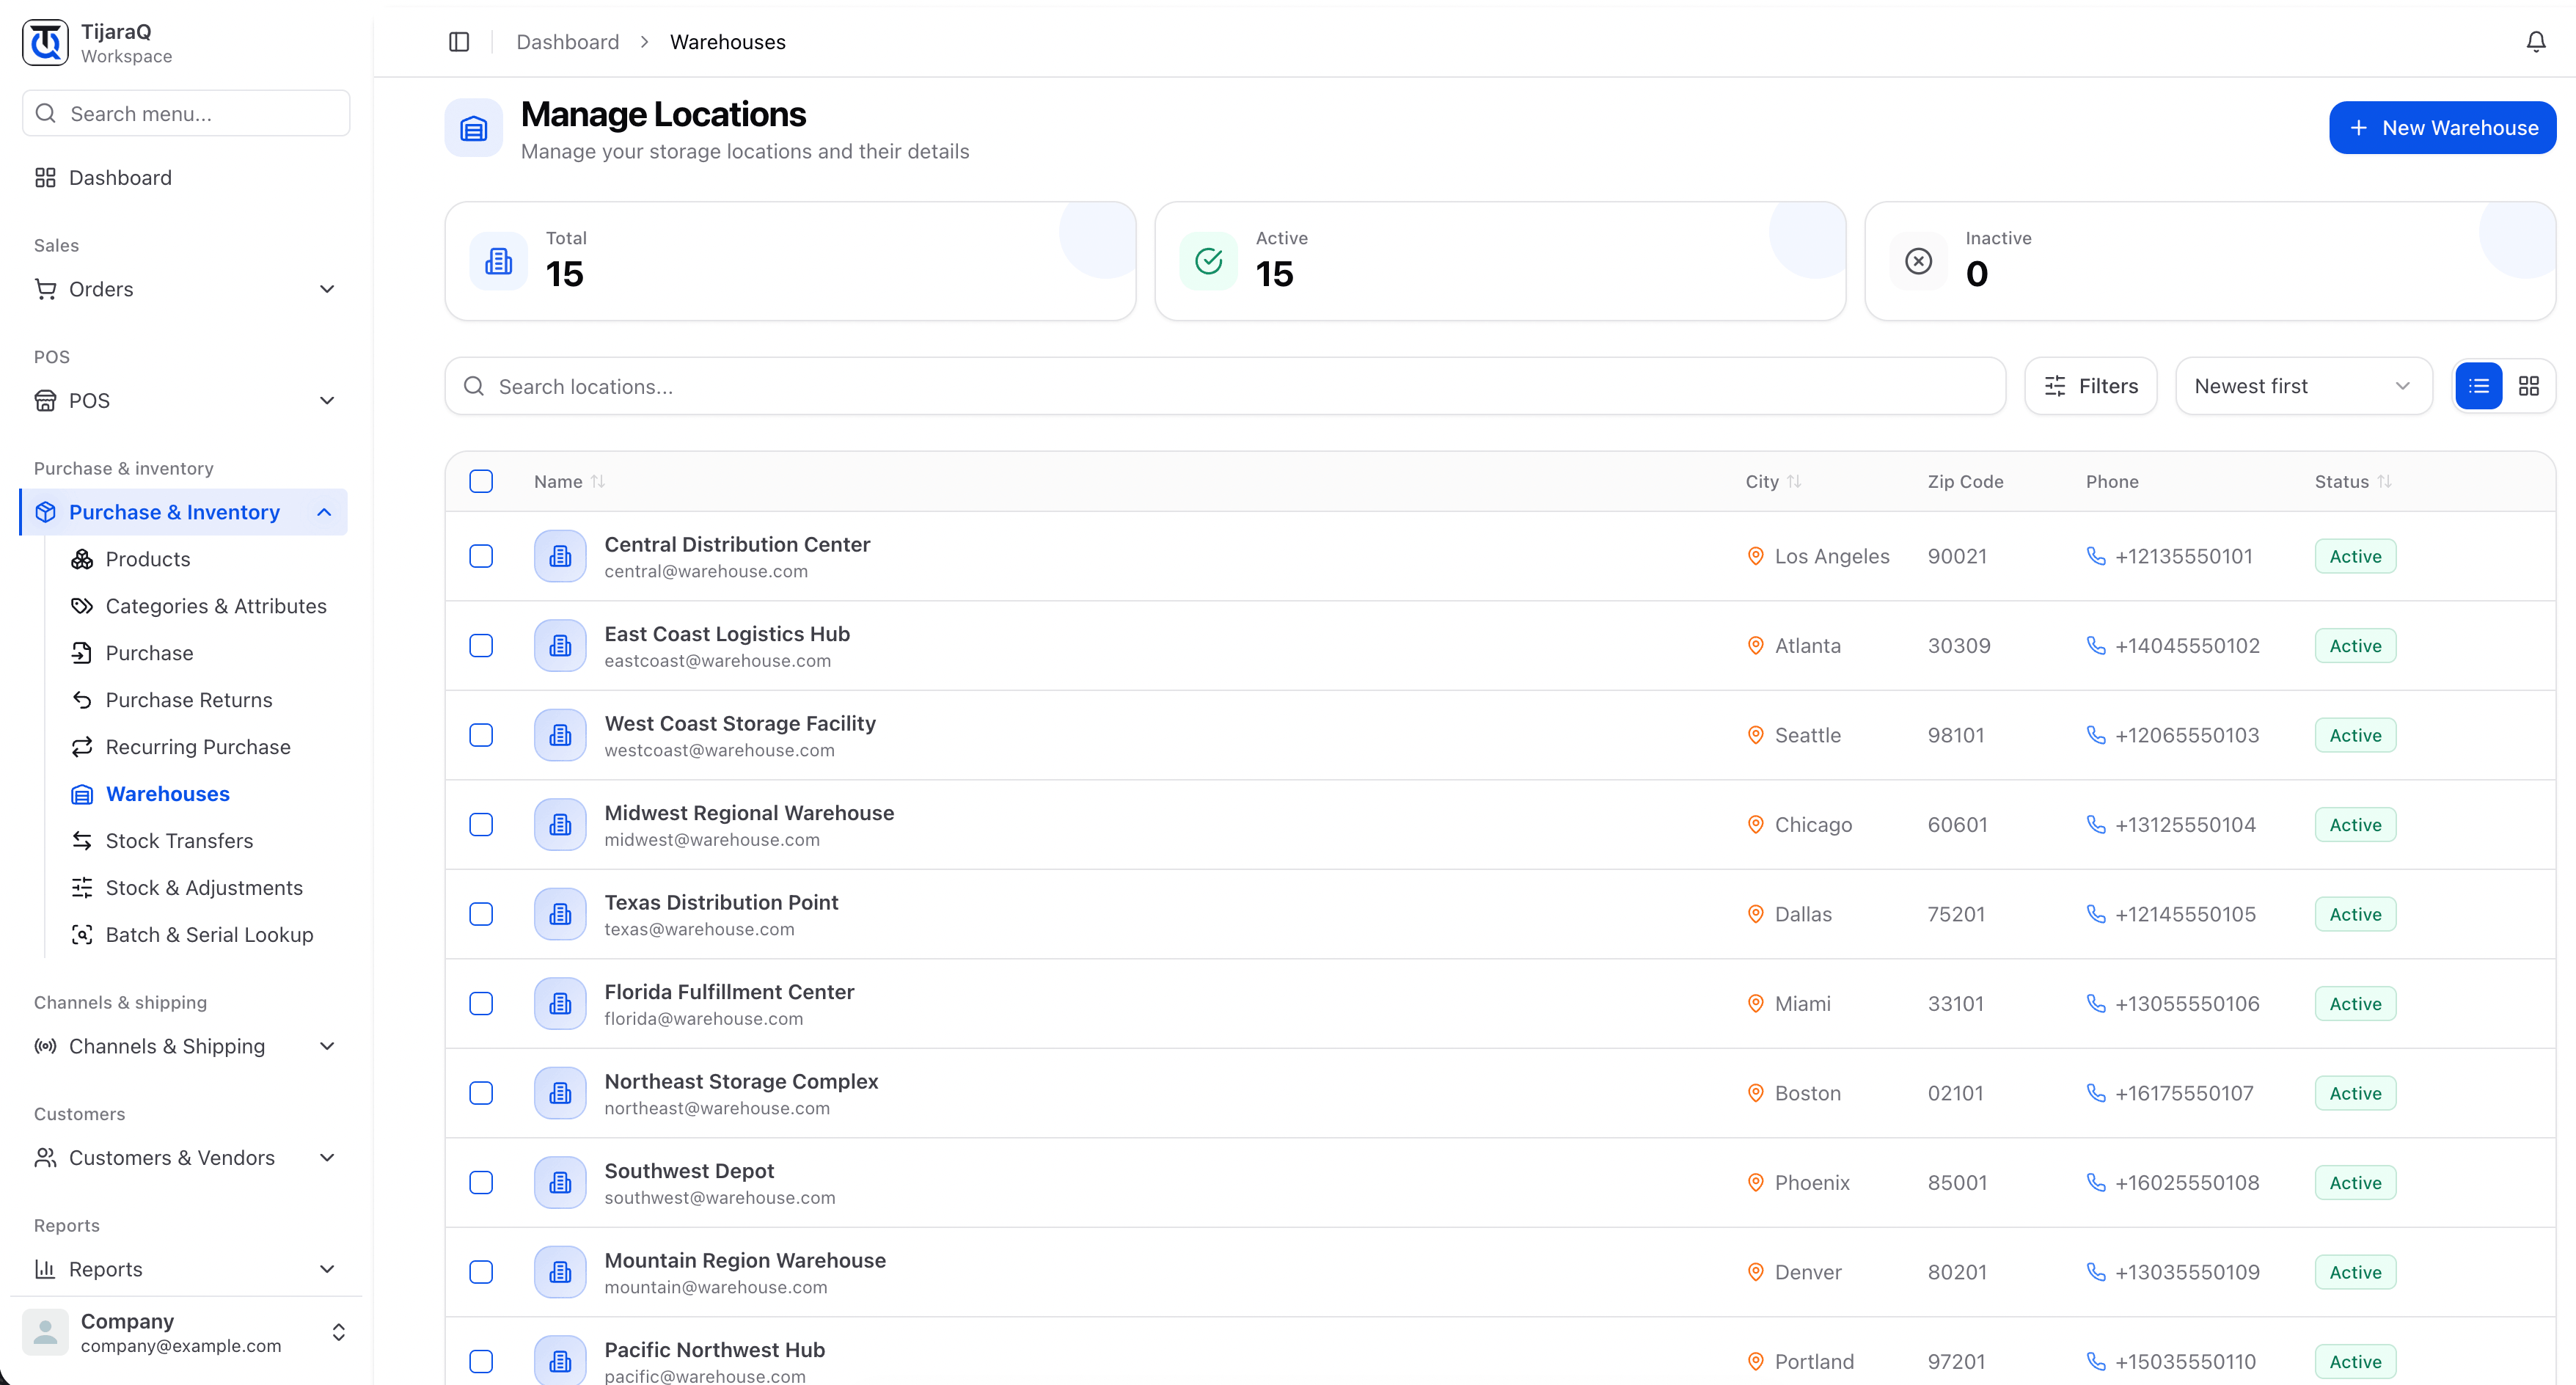Open the Company account switcher

(185, 1333)
